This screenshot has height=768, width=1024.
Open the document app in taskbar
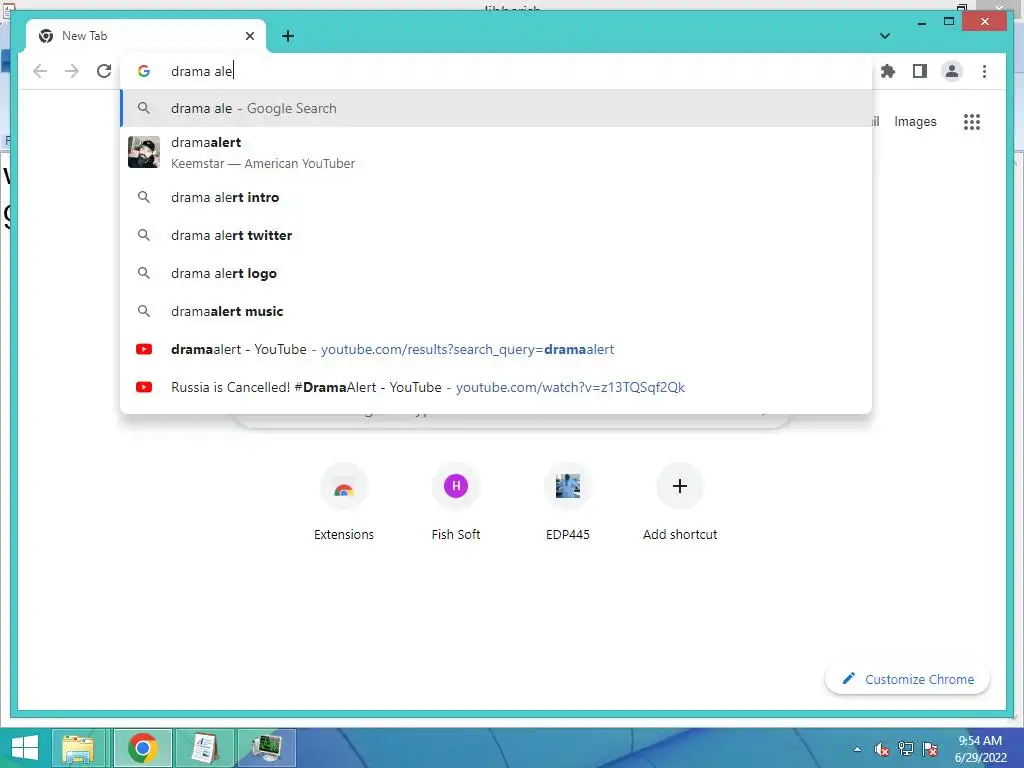pos(204,748)
